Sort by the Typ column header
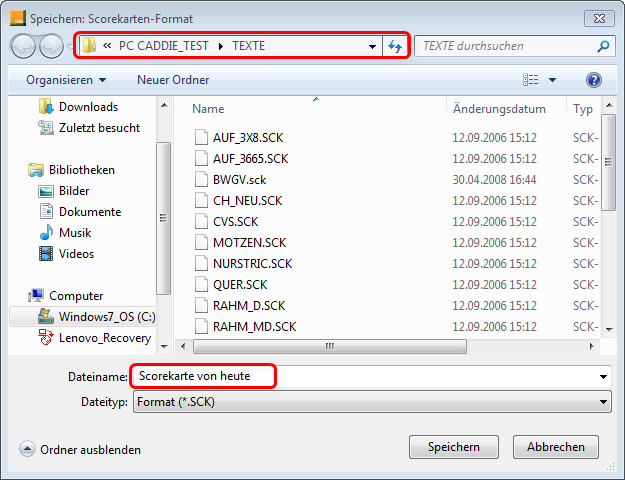 pyautogui.click(x=583, y=109)
